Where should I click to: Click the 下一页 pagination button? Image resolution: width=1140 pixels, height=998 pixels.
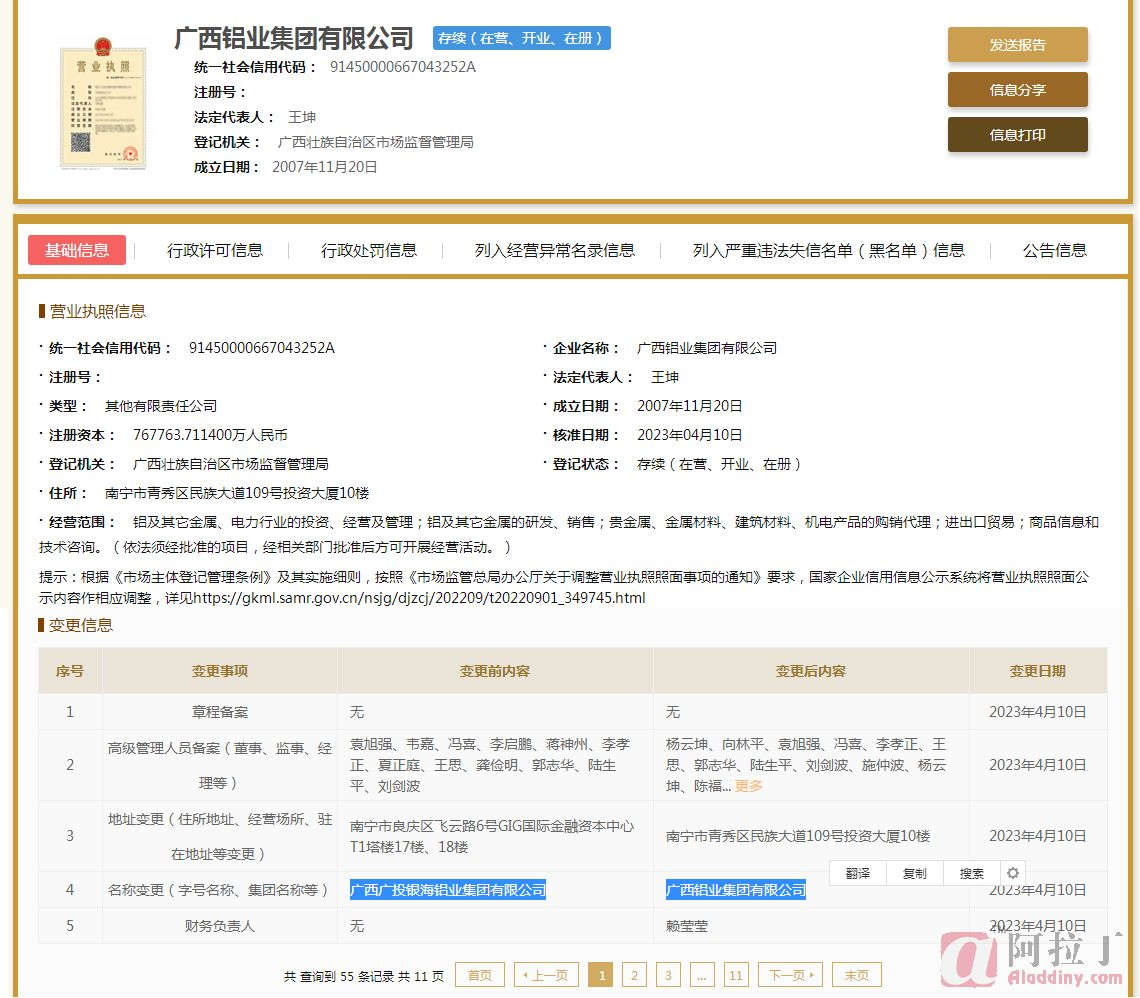coord(790,975)
